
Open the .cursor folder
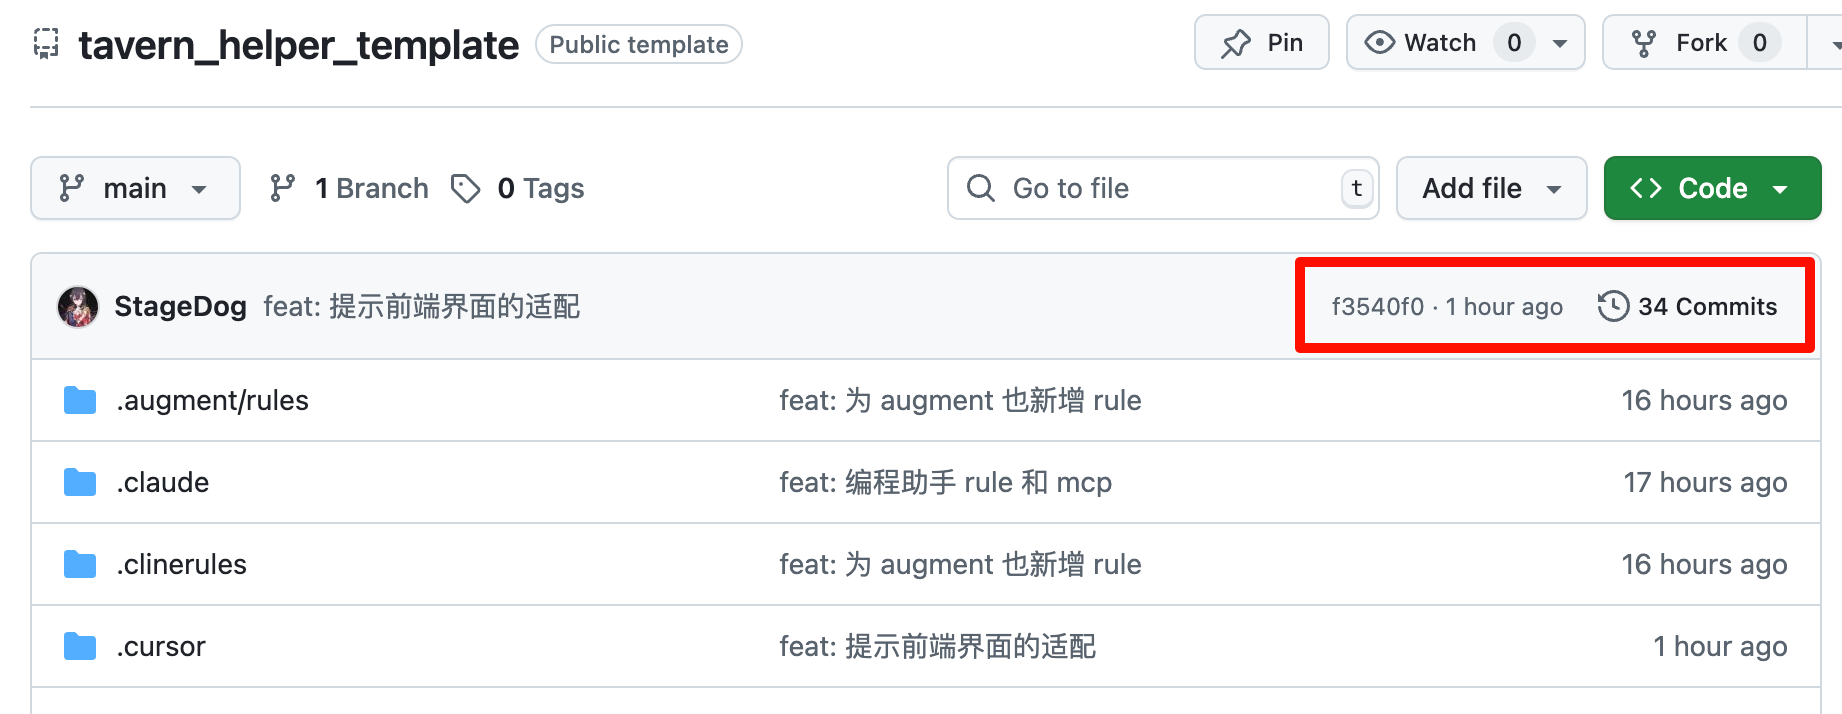pos(160,646)
